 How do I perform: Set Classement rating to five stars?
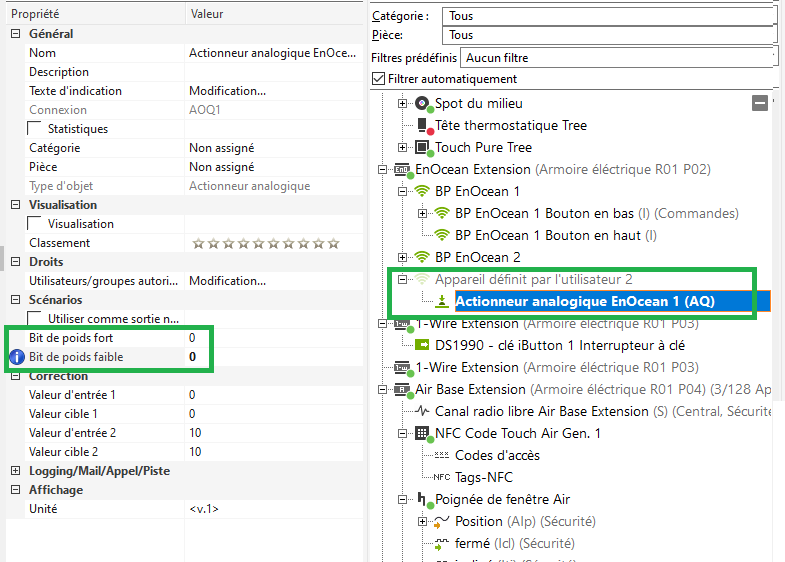[x=256, y=243]
